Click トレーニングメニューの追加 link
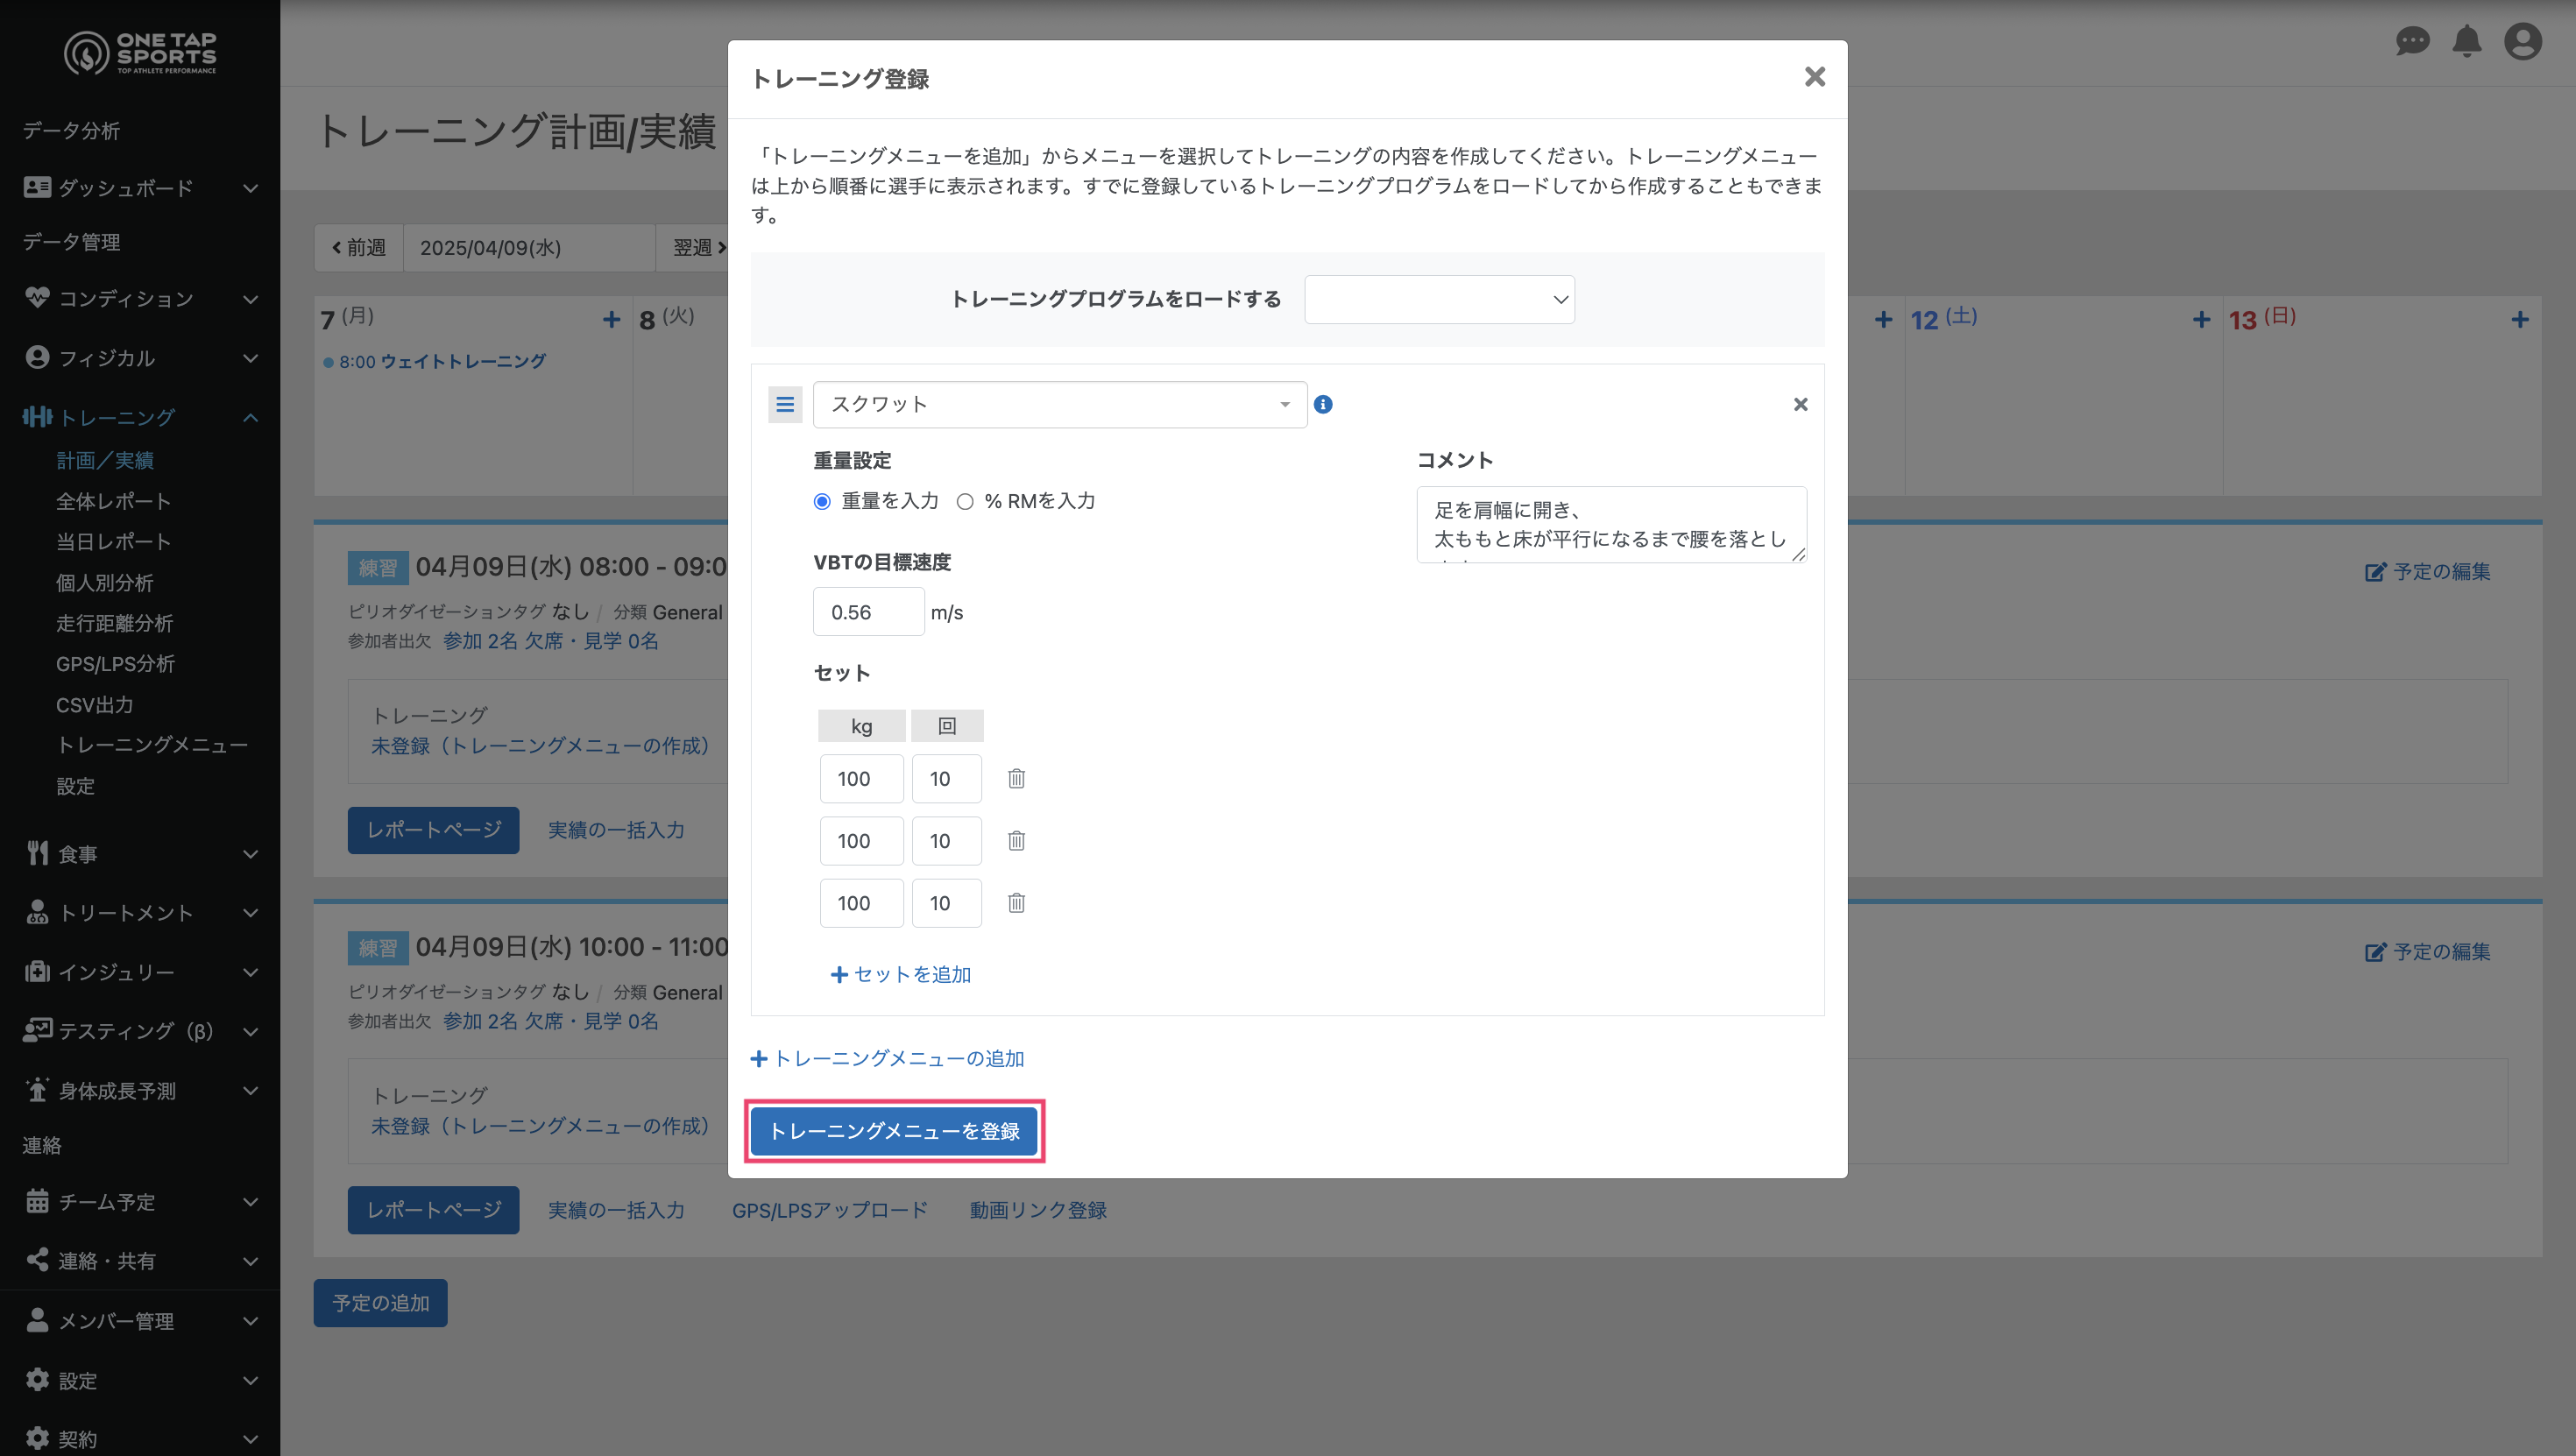2576x1456 pixels. click(x=888, y=1058)
